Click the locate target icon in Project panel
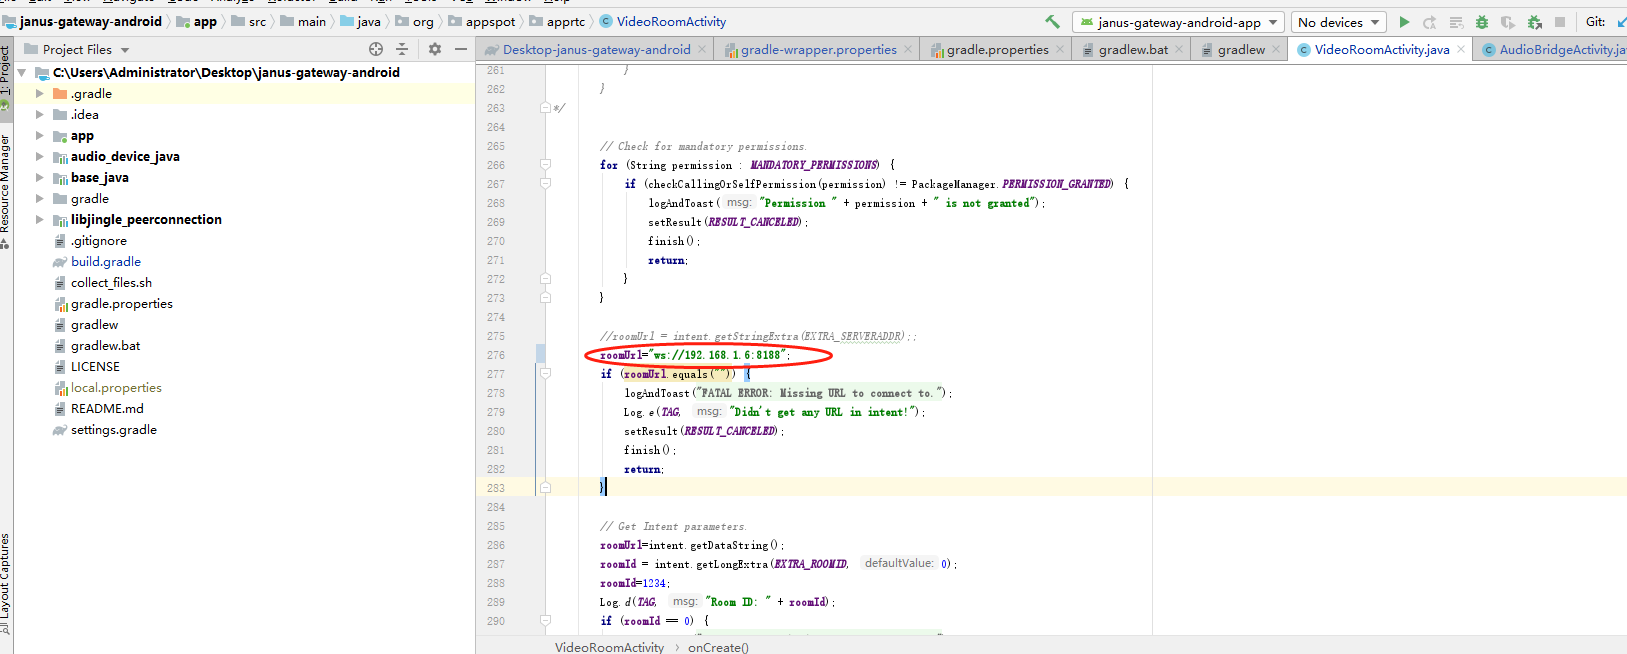The width and height of the screenshot is (1627, 654). 376,49
